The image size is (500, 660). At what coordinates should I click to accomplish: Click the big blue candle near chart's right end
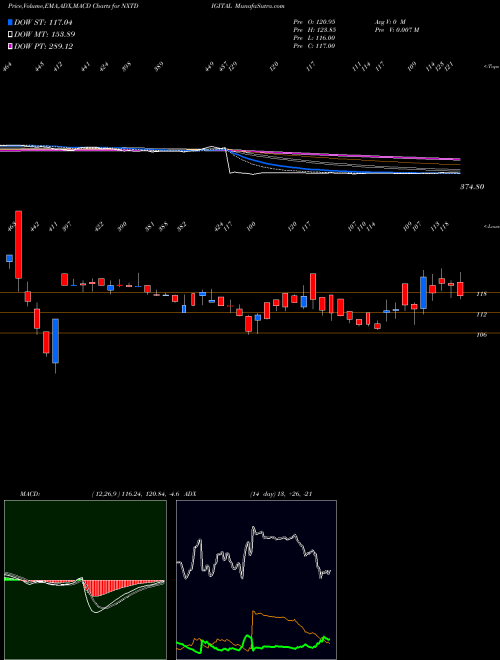(423, 293)
